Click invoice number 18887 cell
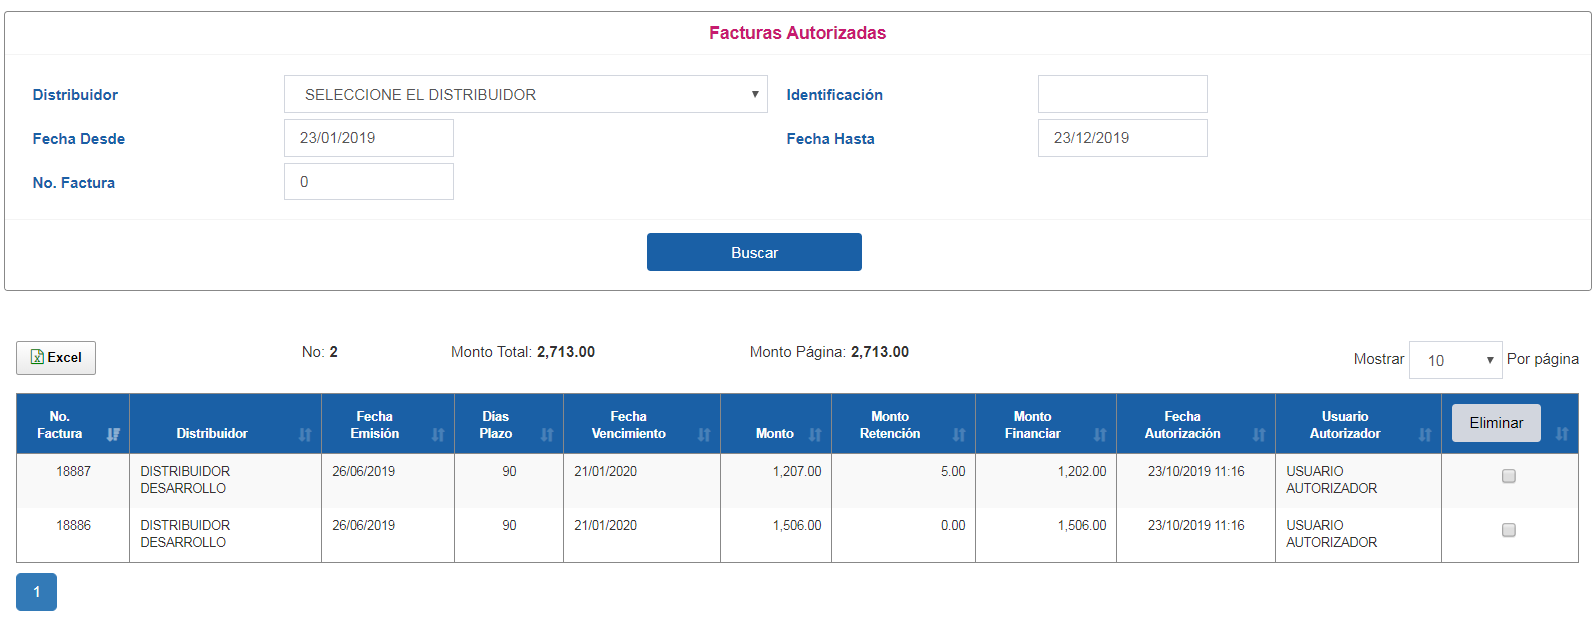The width and height of the screenshot is (1594, 617). [x=73, y=471]
